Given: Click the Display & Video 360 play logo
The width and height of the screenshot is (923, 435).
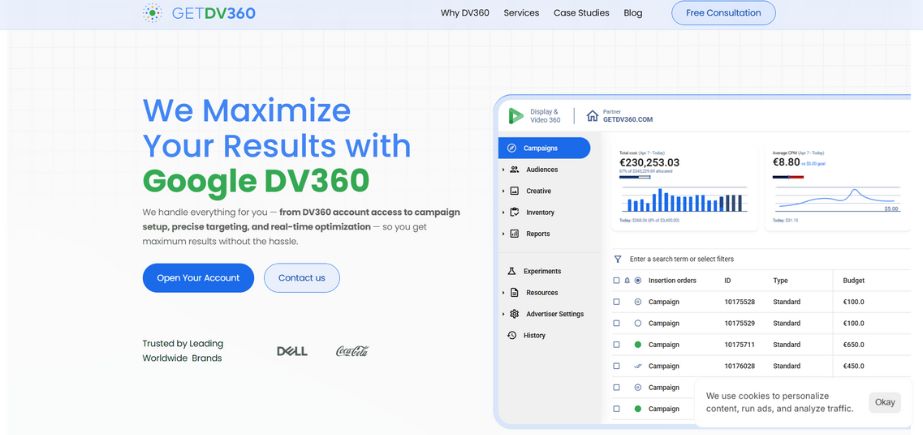Looking at the screenshot, I should click(515, 116).
